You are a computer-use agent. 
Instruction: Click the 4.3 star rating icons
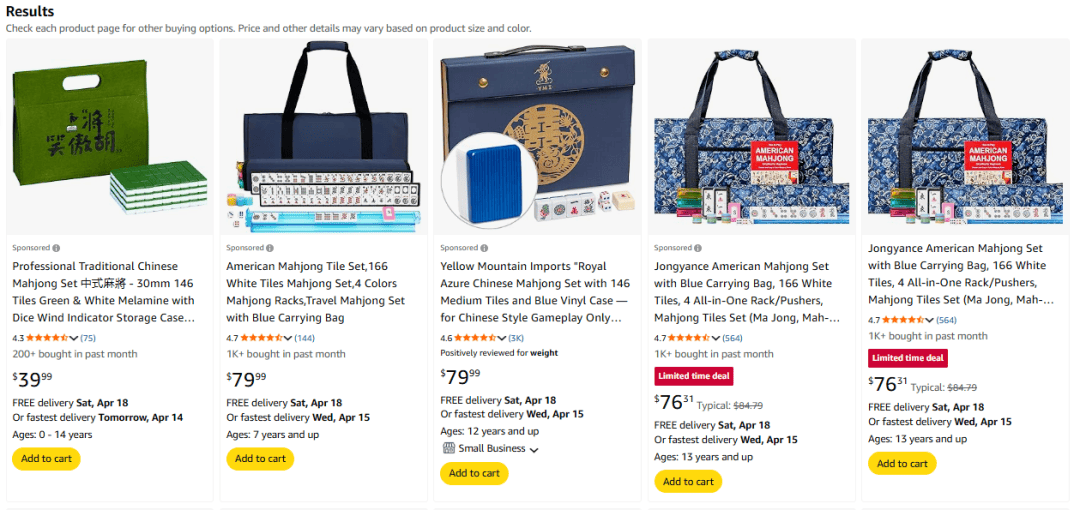pyautogui.click(x=48, y=338)
